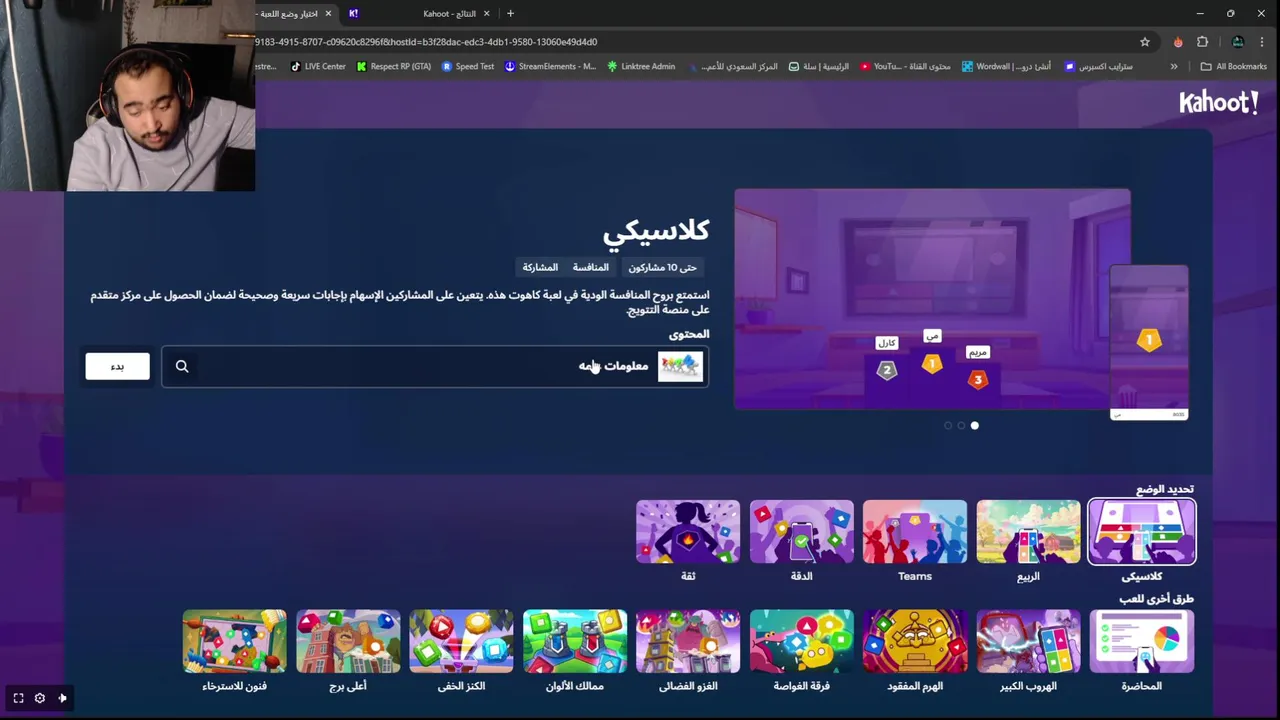Open the المركز السعودي bookmark
This screenshot has height=720, width=1280.
[x=732, y=66]
